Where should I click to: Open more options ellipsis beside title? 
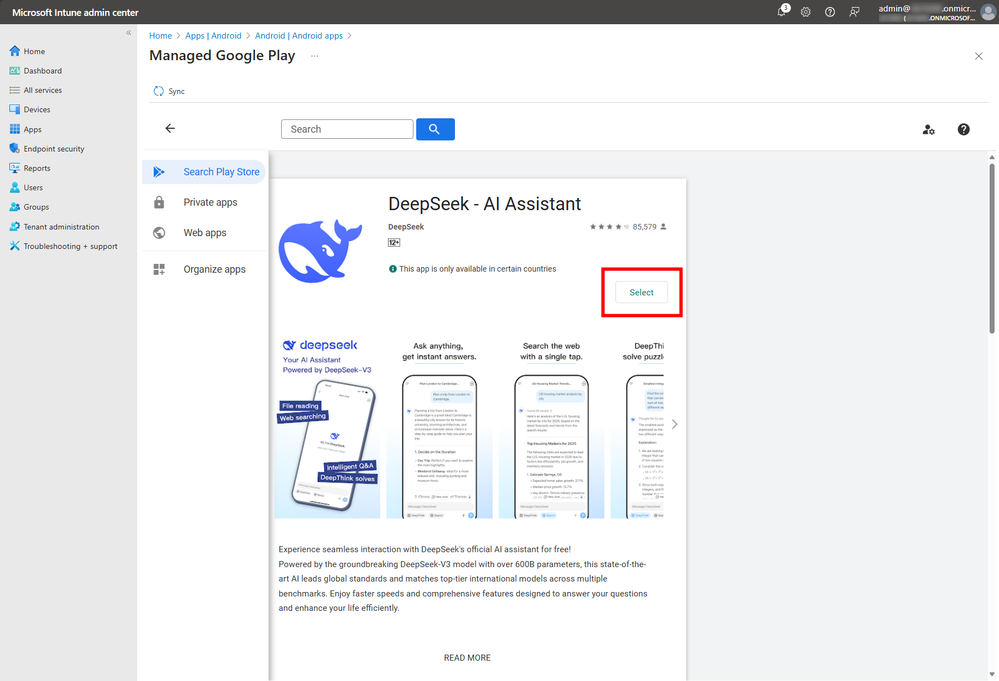(x=315, y=56)
